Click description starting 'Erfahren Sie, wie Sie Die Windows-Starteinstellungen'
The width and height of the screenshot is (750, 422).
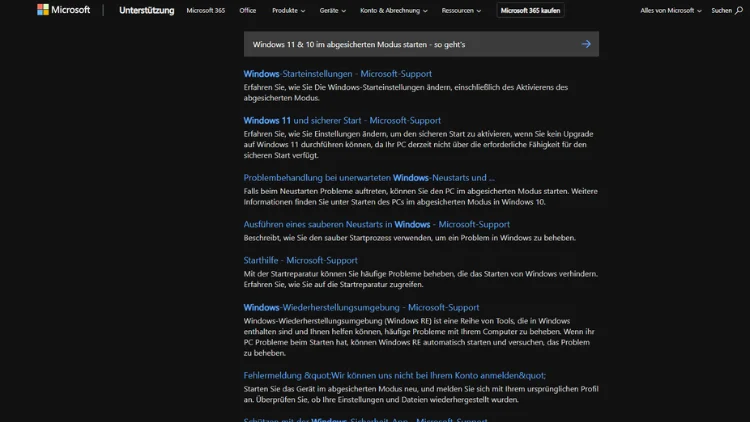click(x=406, y=92)
